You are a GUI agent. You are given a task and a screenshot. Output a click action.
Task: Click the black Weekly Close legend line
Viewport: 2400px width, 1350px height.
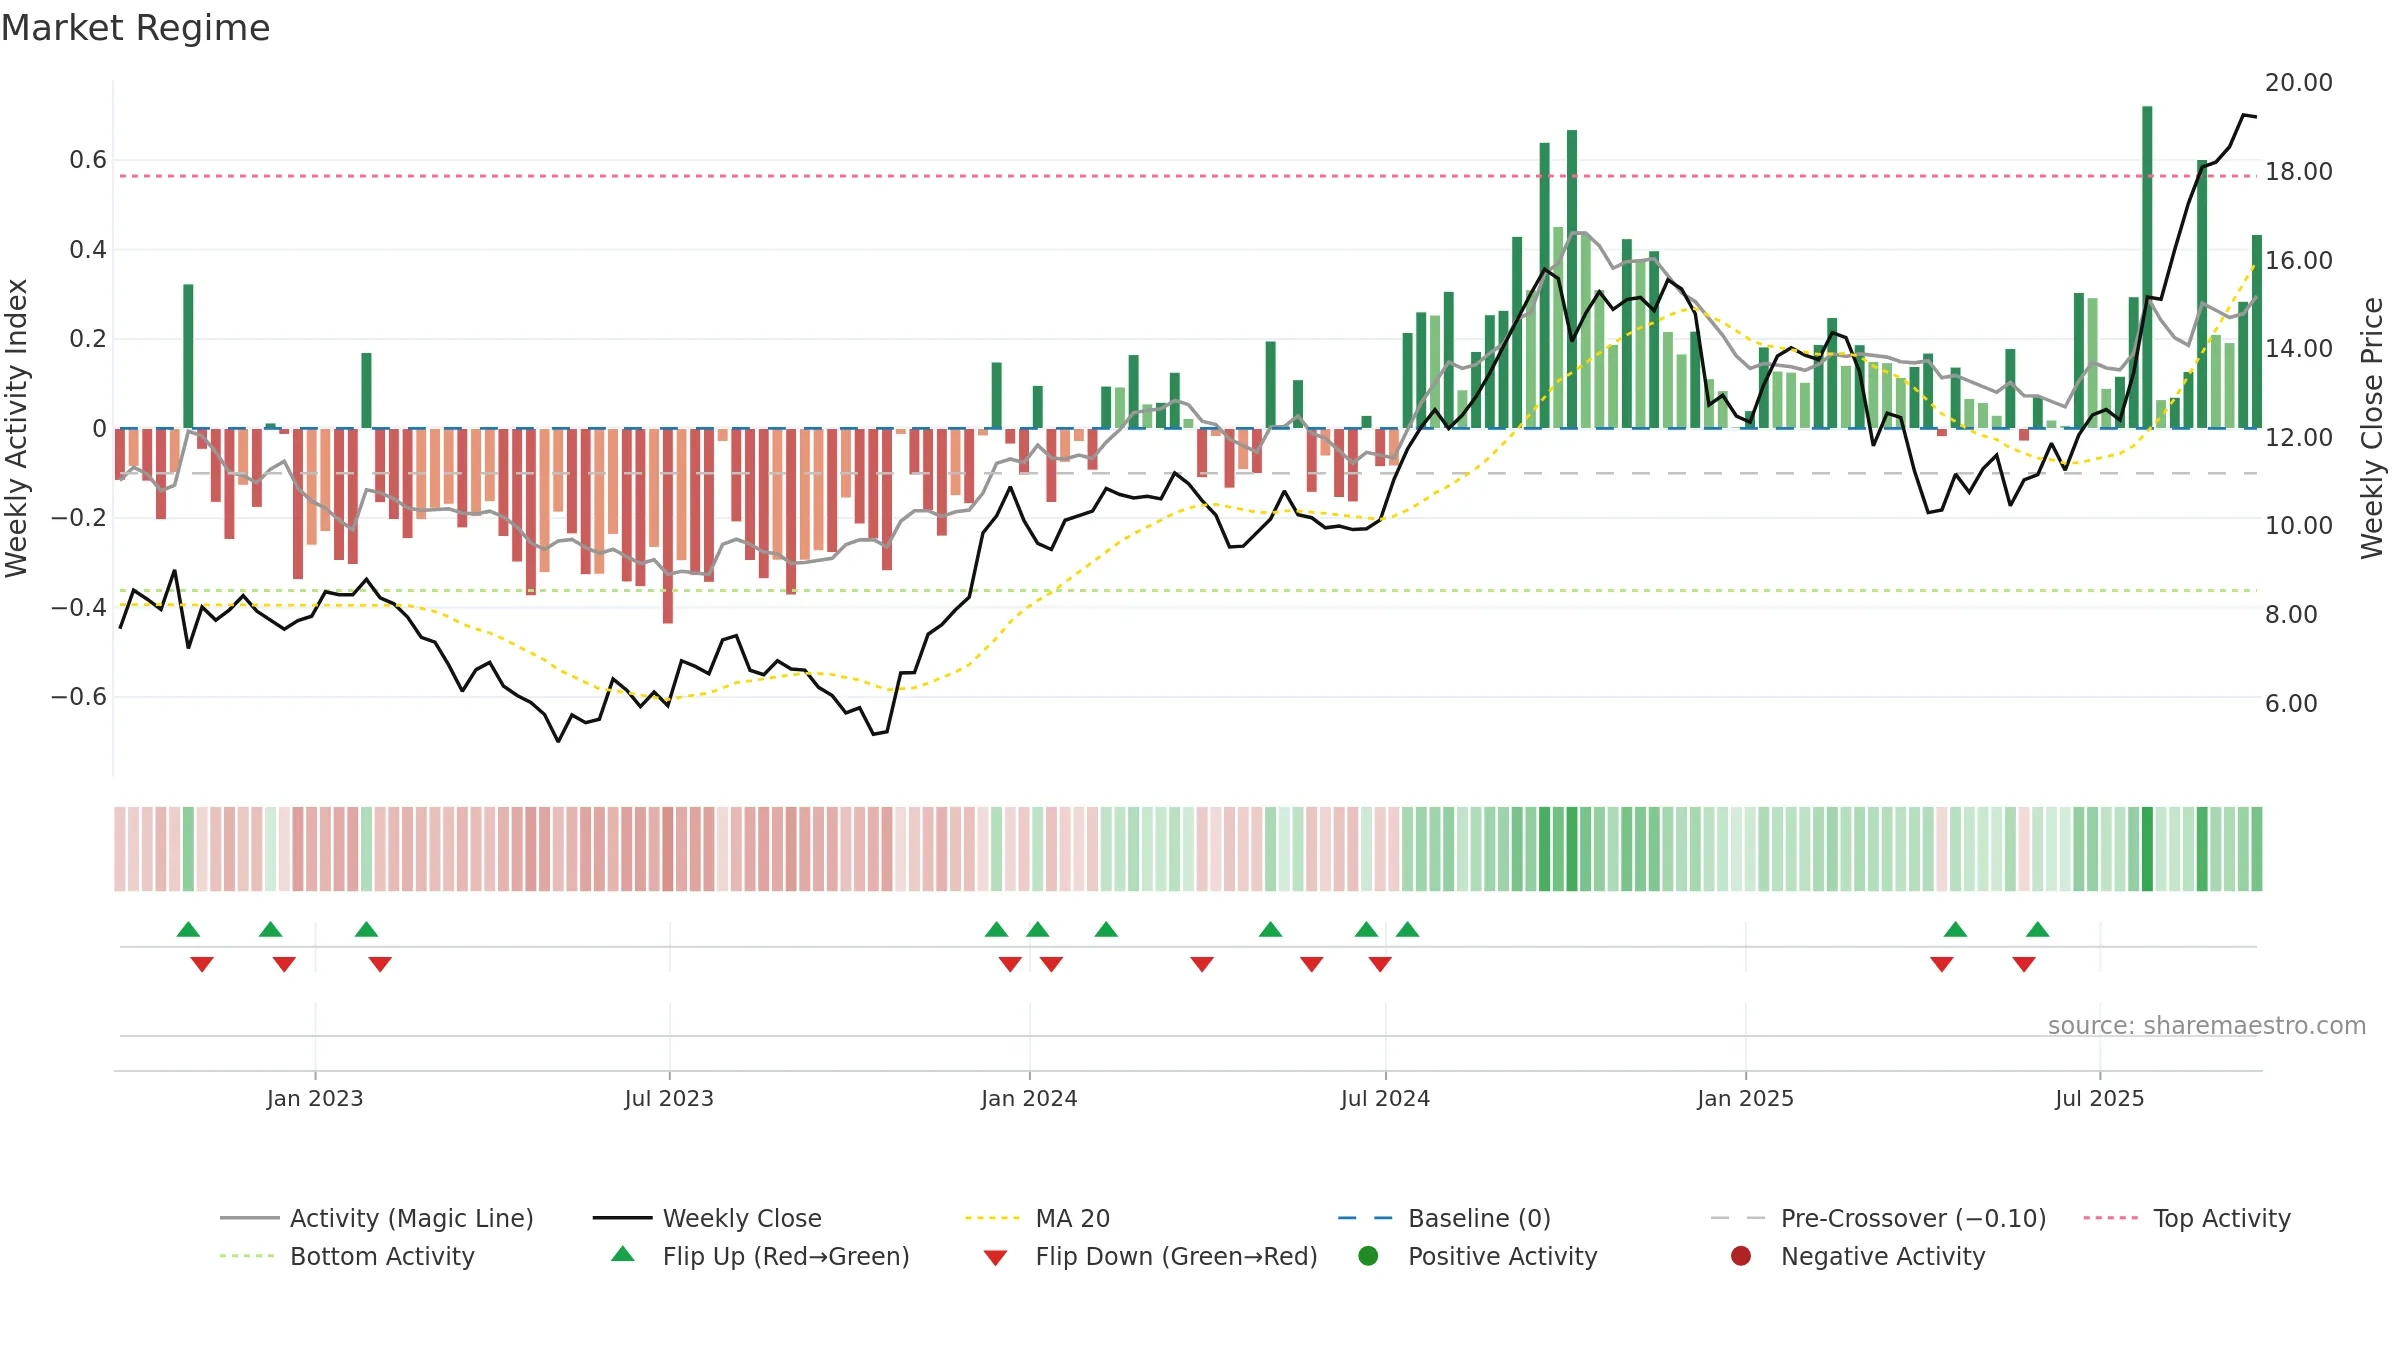coord(622,1218)
